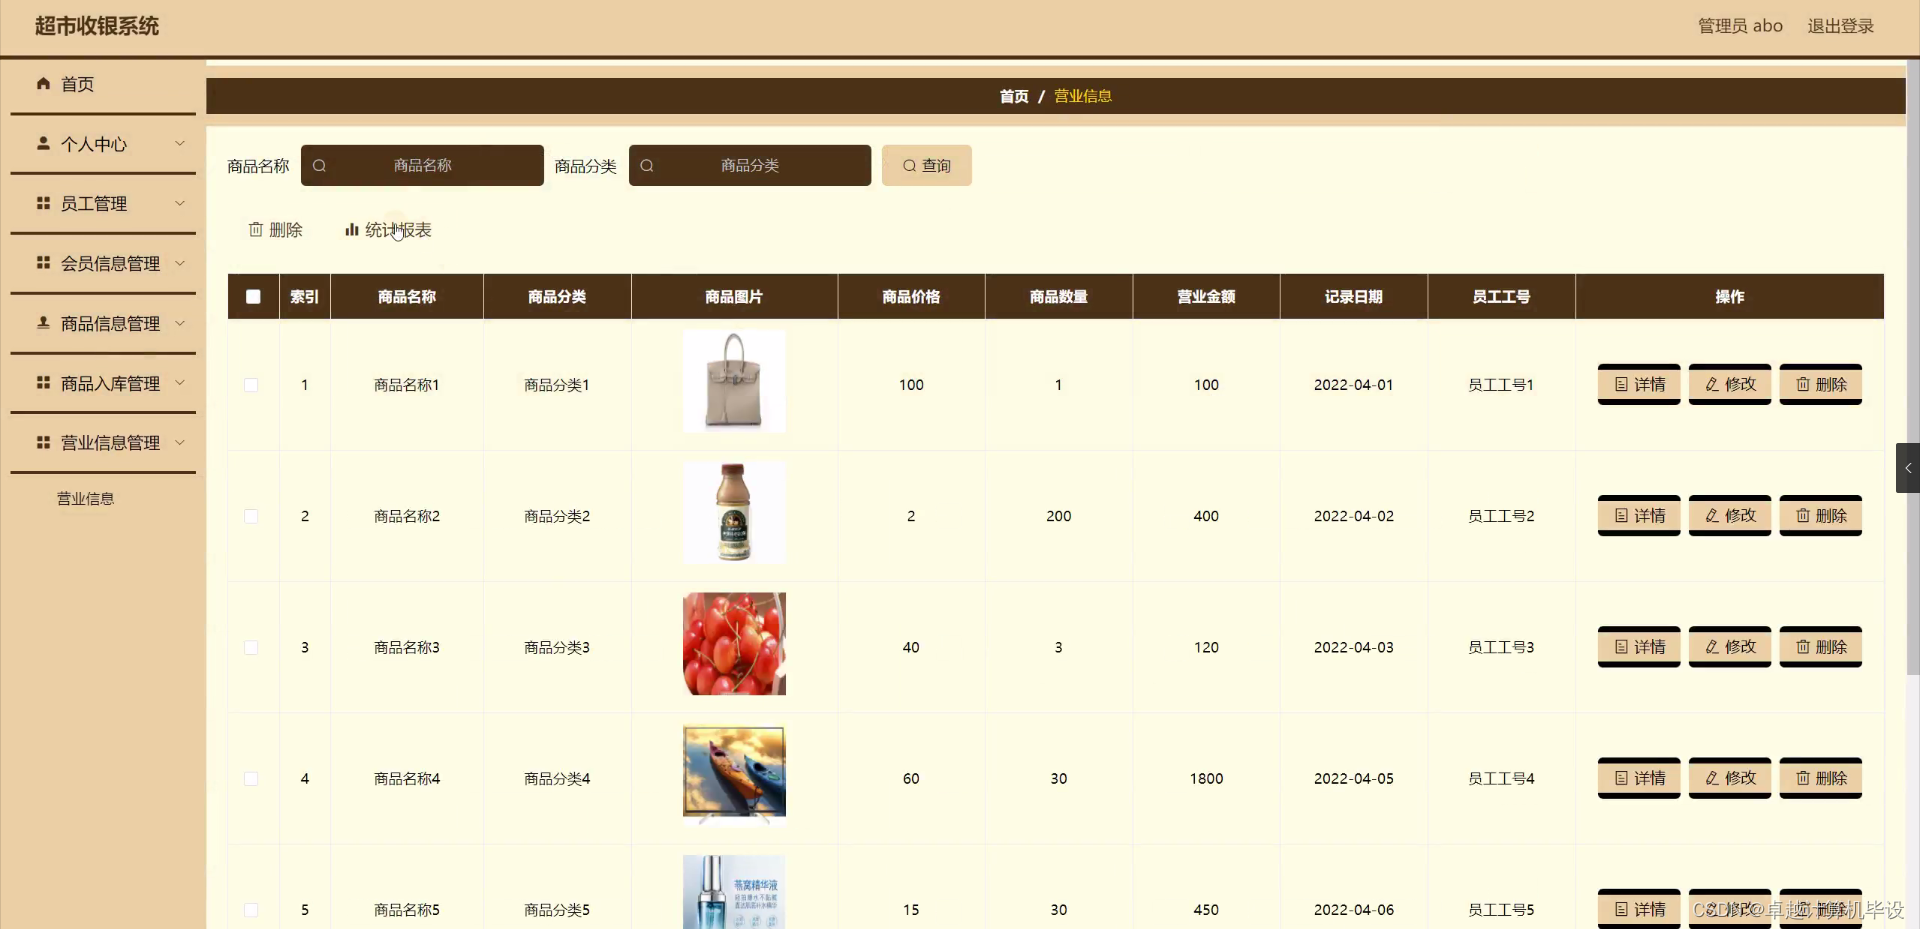Click the grid icon beside 营业信息管理
The width and height of the screenshot is (1920, 929).
(x=43, y=442)
